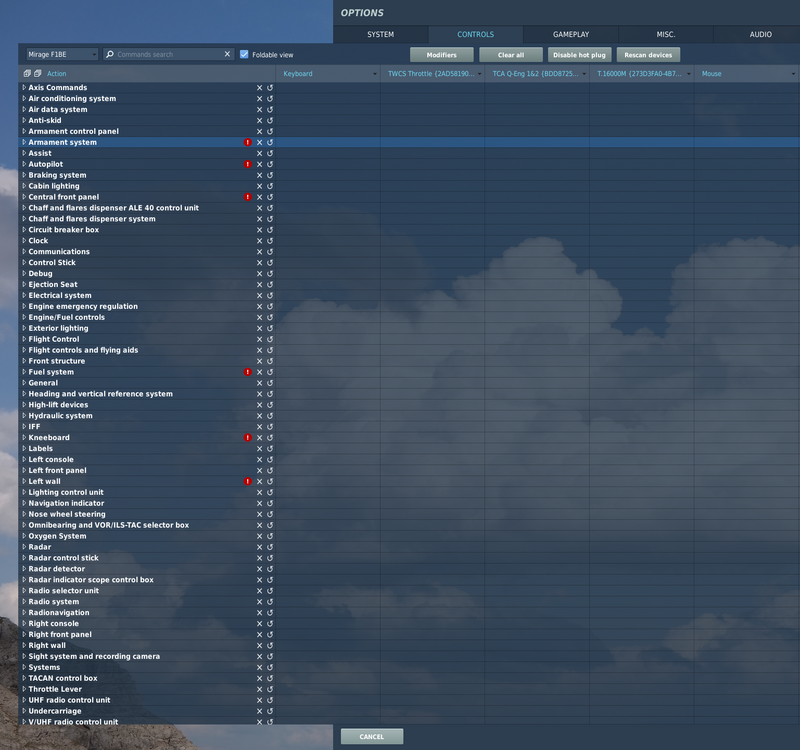Switch to the SYSTEM tab

[x=381, y=34]
